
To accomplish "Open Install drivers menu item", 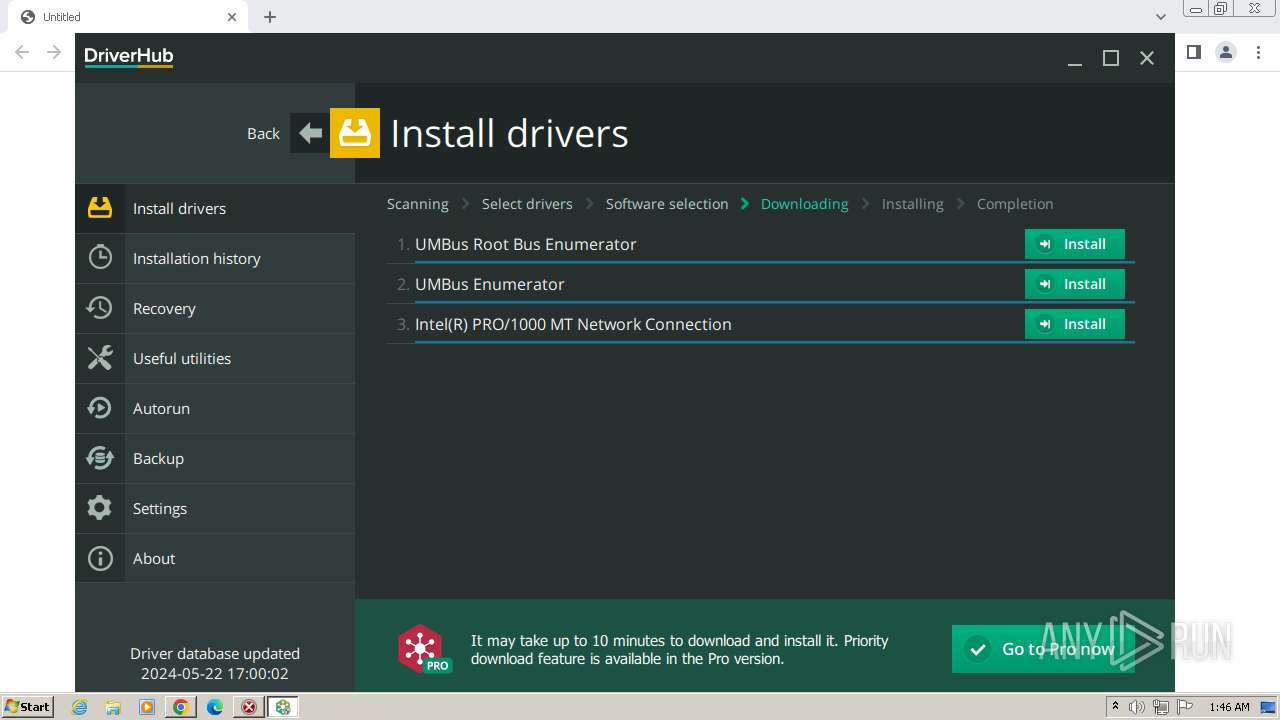I will tap(215, 208).
